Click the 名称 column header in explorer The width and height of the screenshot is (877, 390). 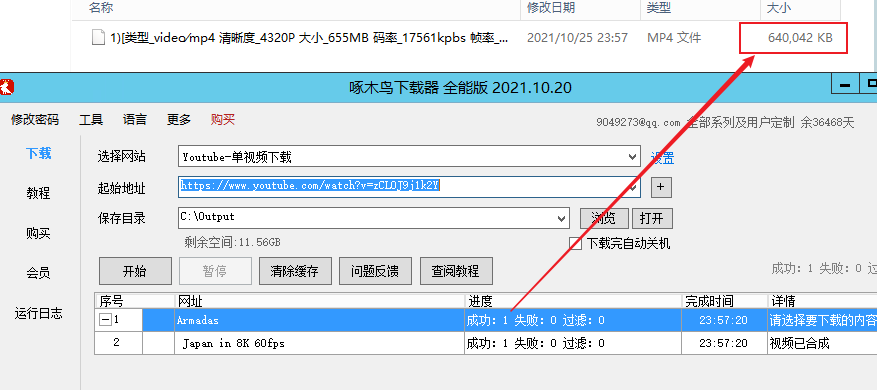coord(101,8)
